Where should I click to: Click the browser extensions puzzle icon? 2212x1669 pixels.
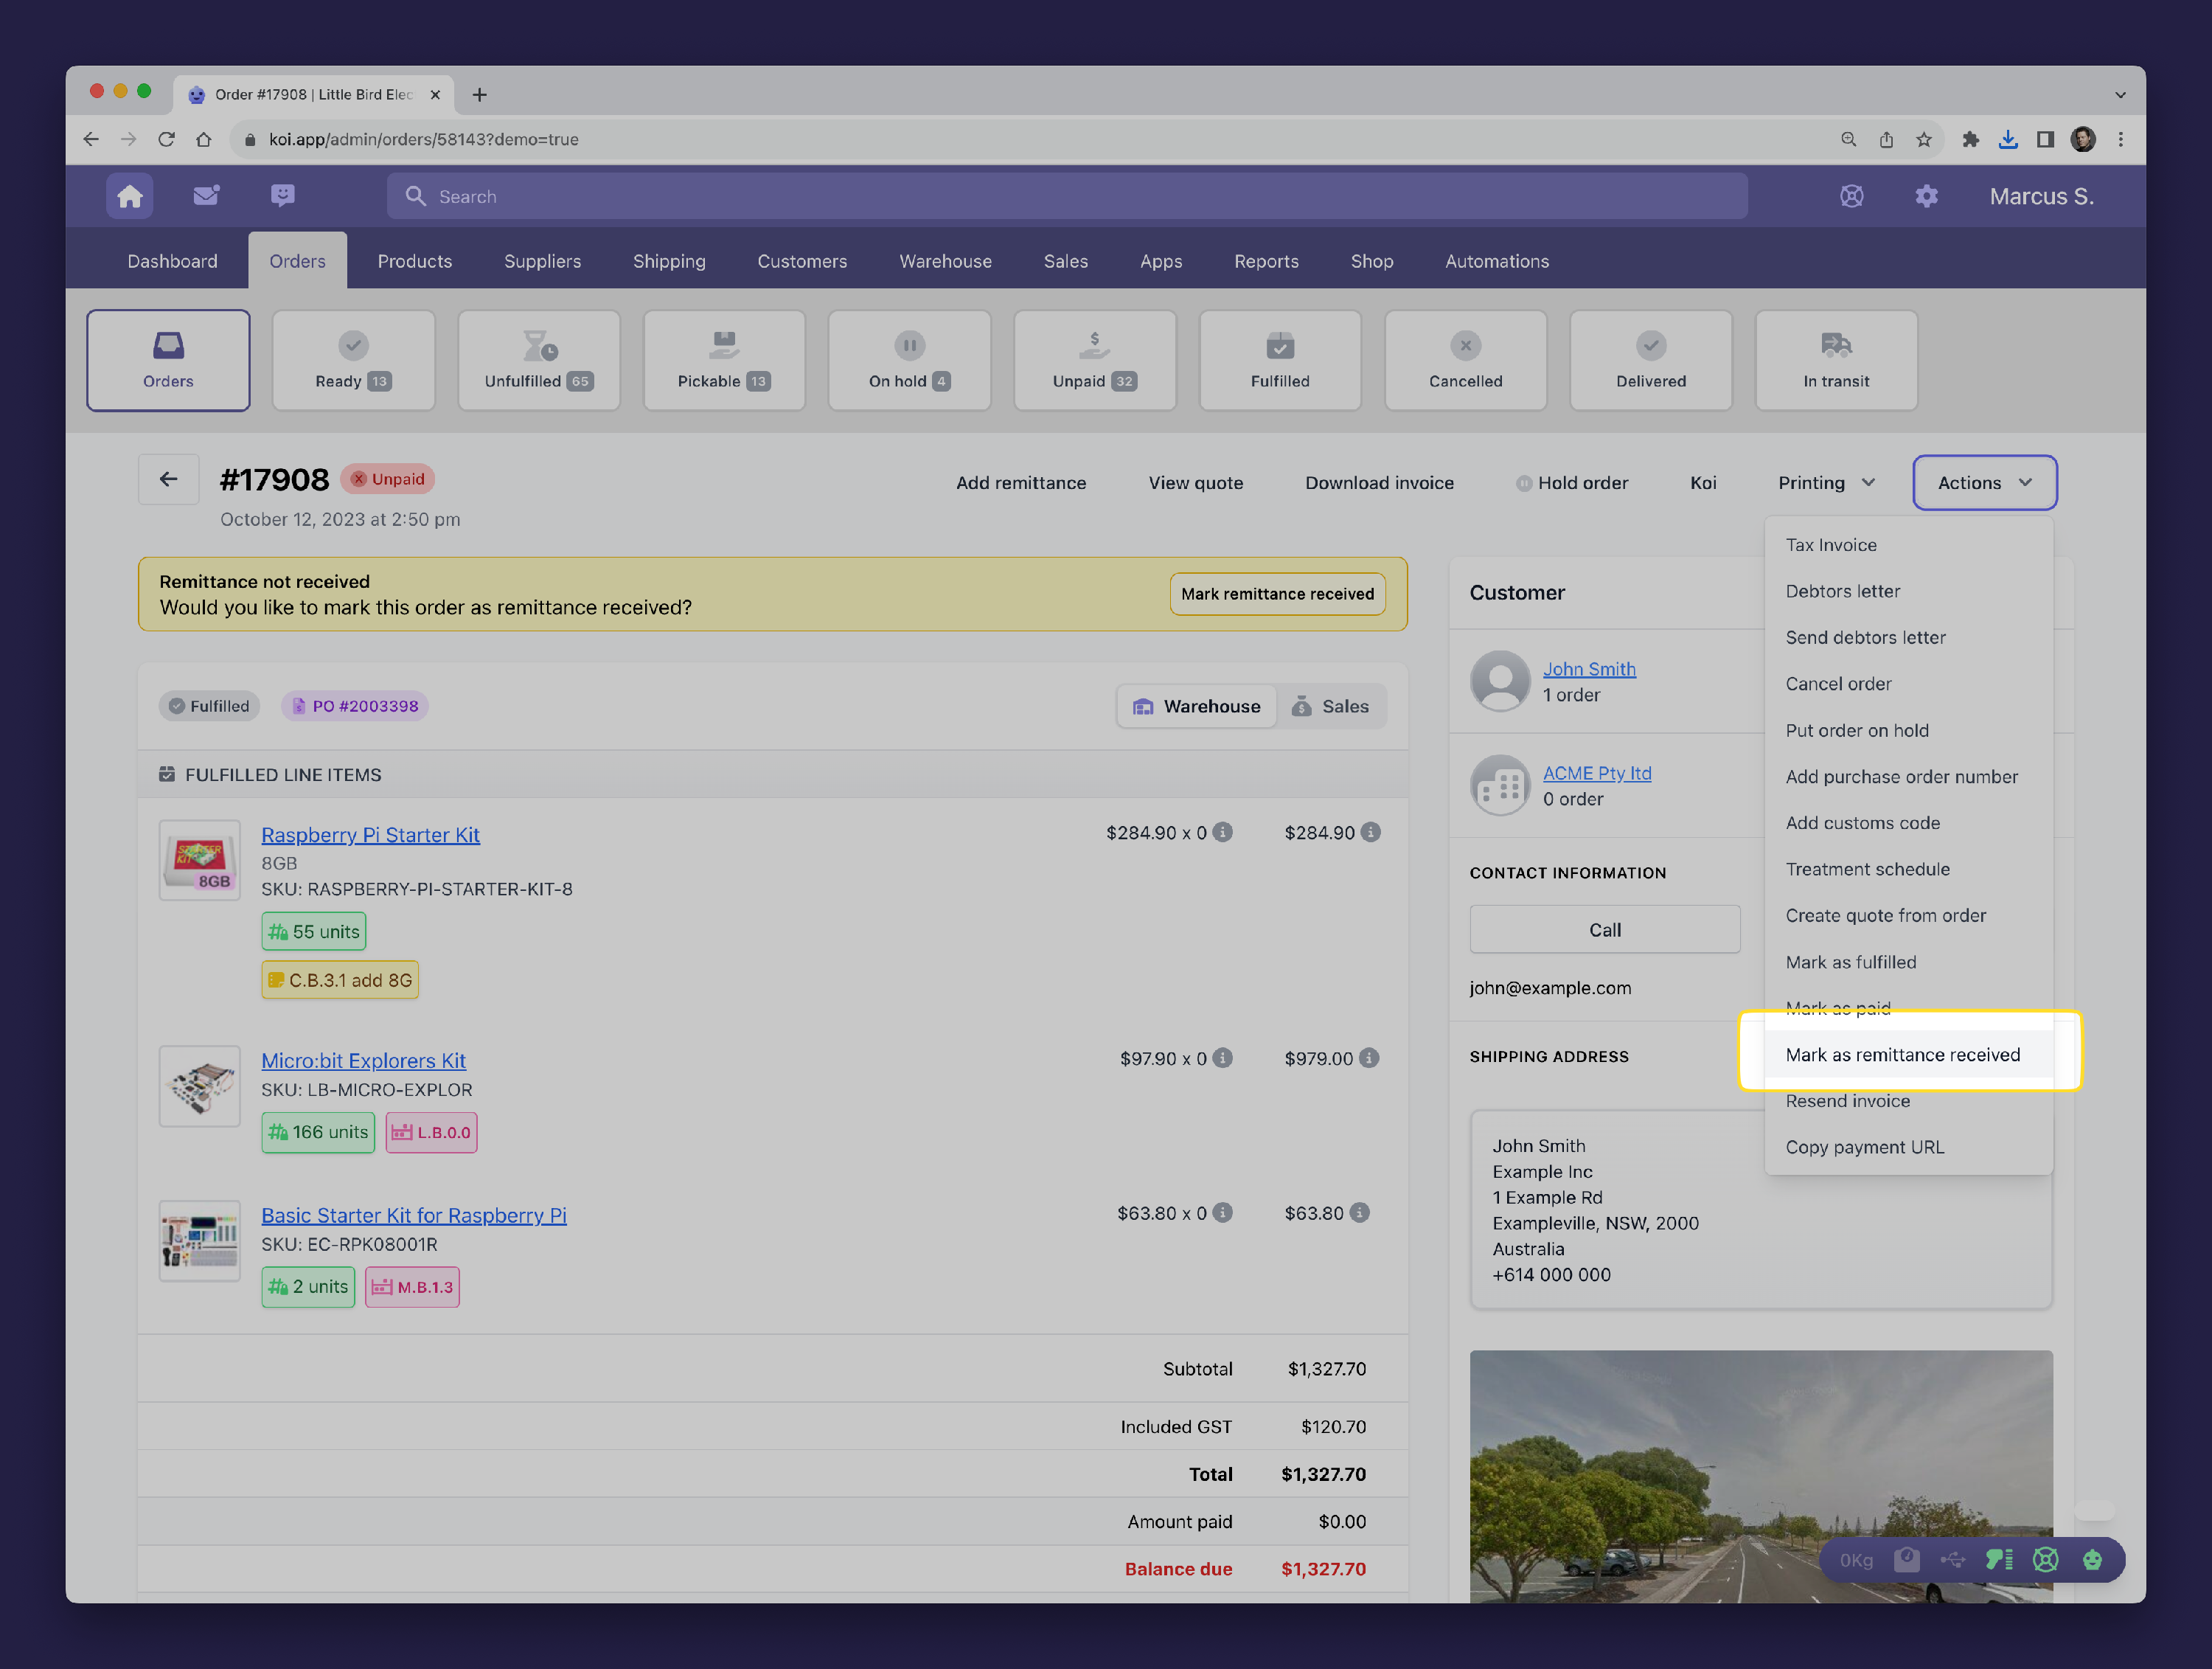click(x=1970, y=139)
